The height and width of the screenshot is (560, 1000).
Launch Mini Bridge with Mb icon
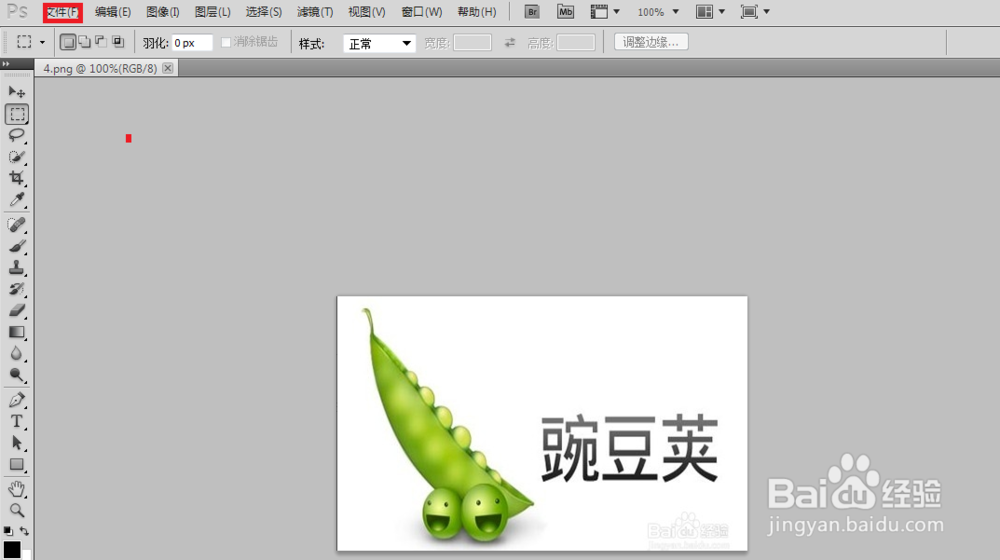coord(565,11)
